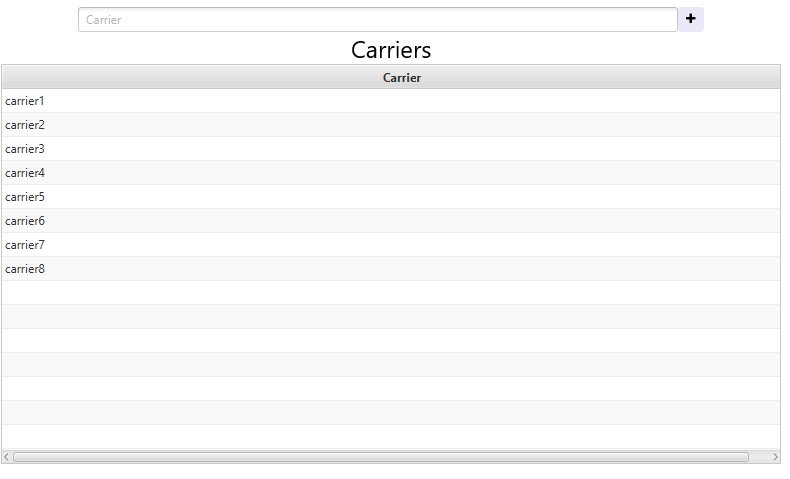Screen dimensions: 790x479
Task: Click the horizontal scrollbar thumb
Action: (380, 457)
